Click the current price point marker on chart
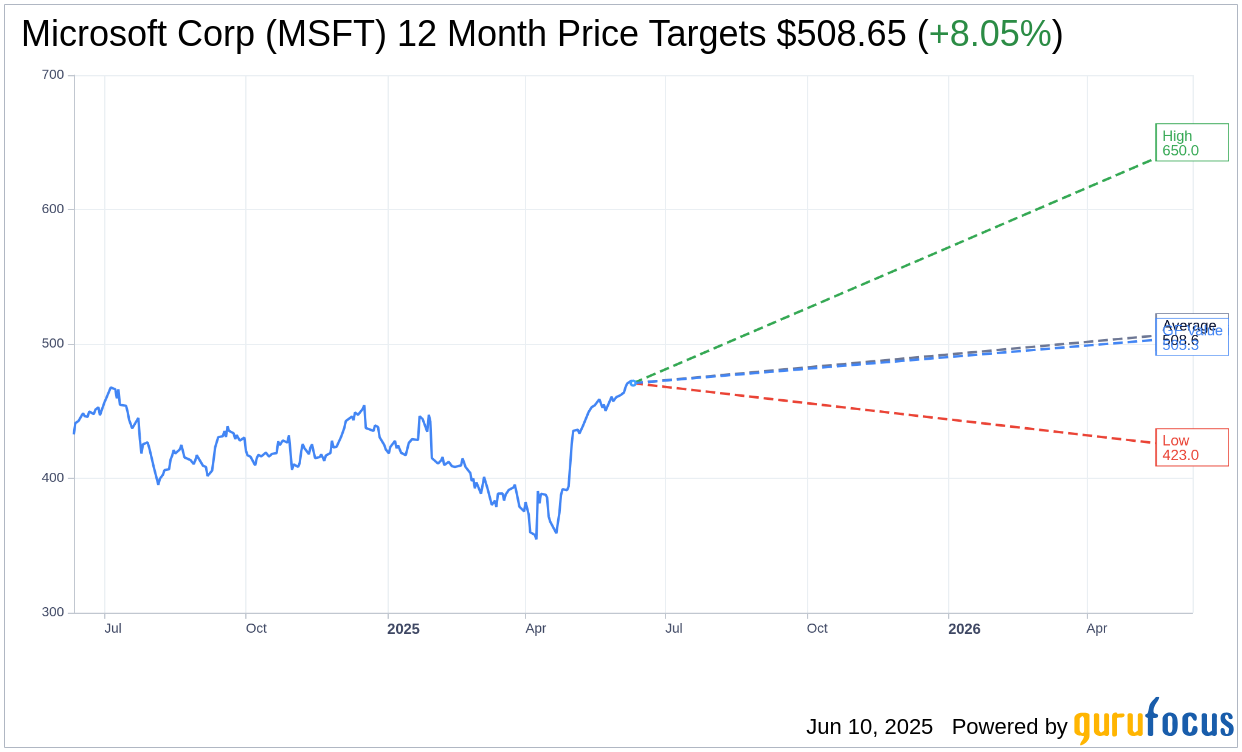The width and height of the screenshot is (1242, 752). [x=632, y=382]
